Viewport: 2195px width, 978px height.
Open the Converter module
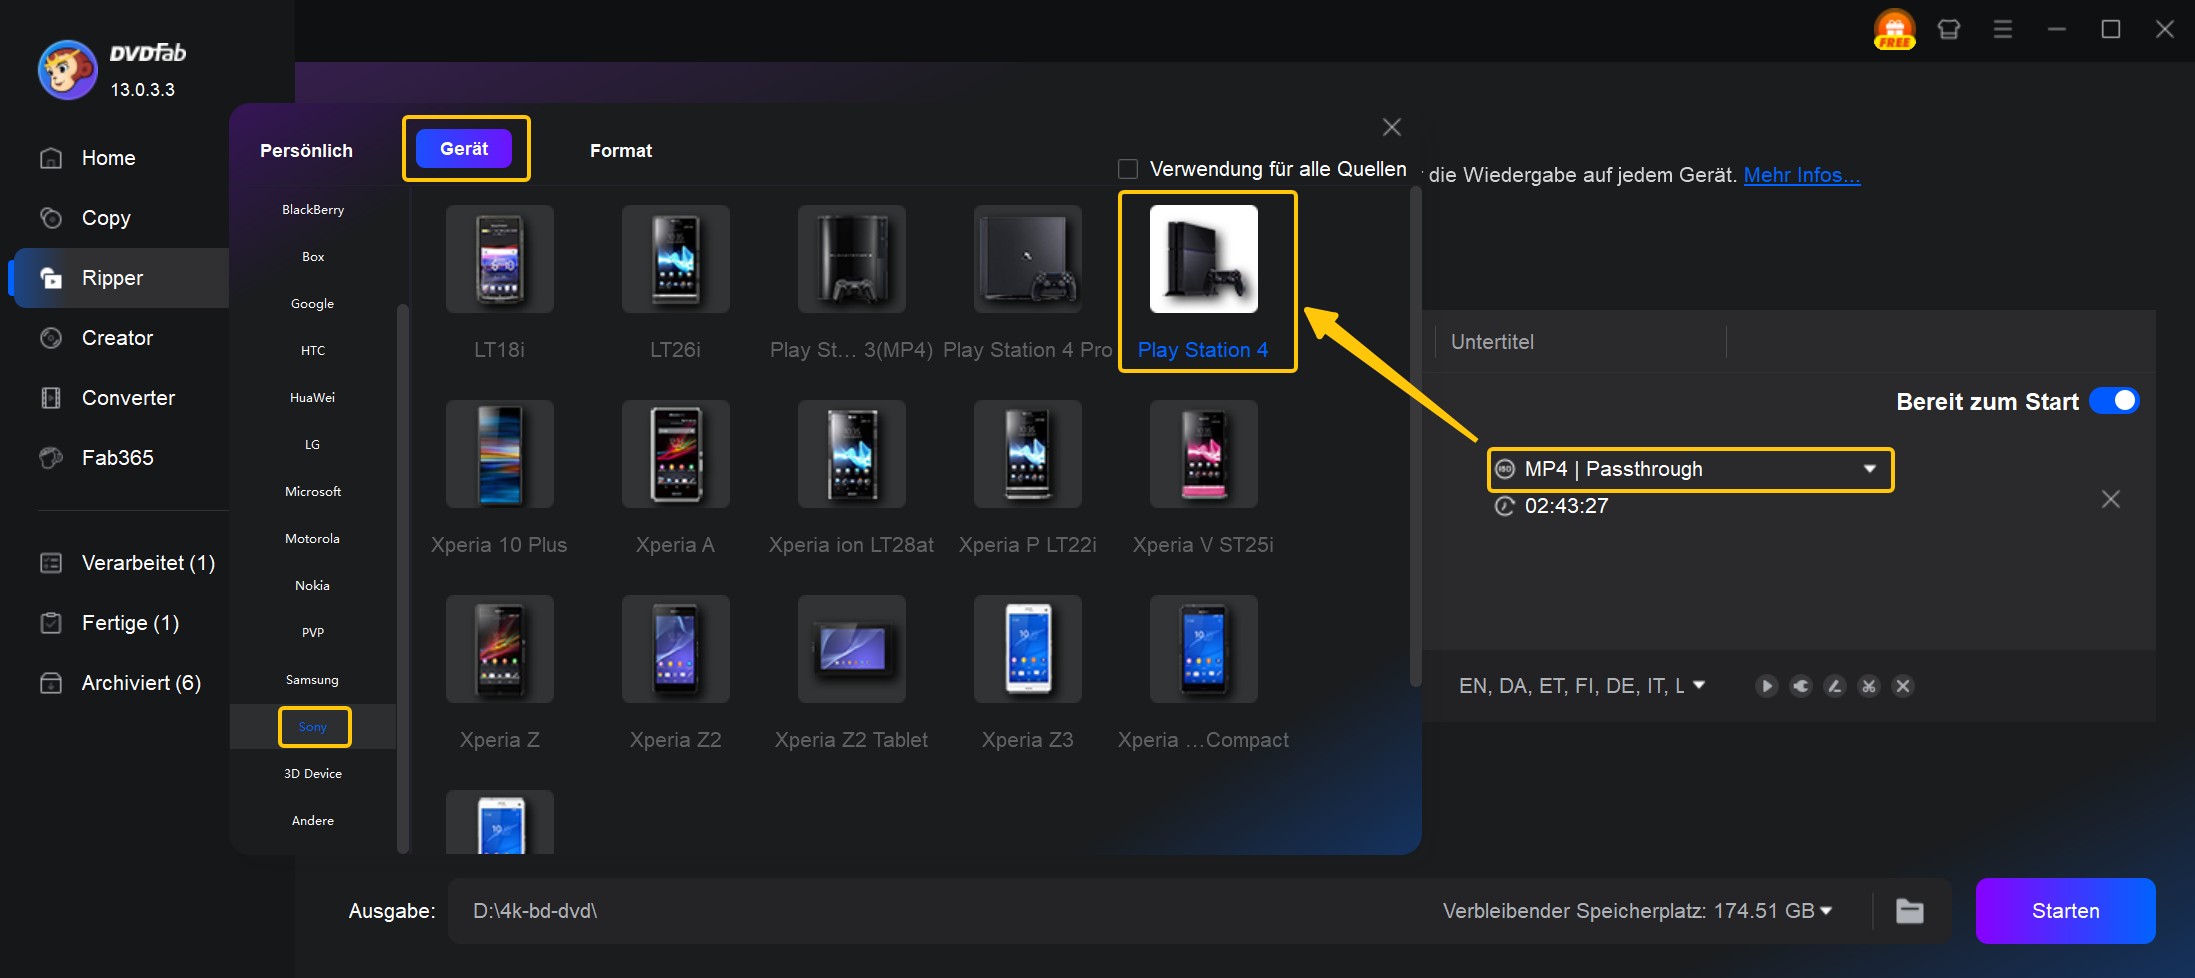tap(128, 398)
